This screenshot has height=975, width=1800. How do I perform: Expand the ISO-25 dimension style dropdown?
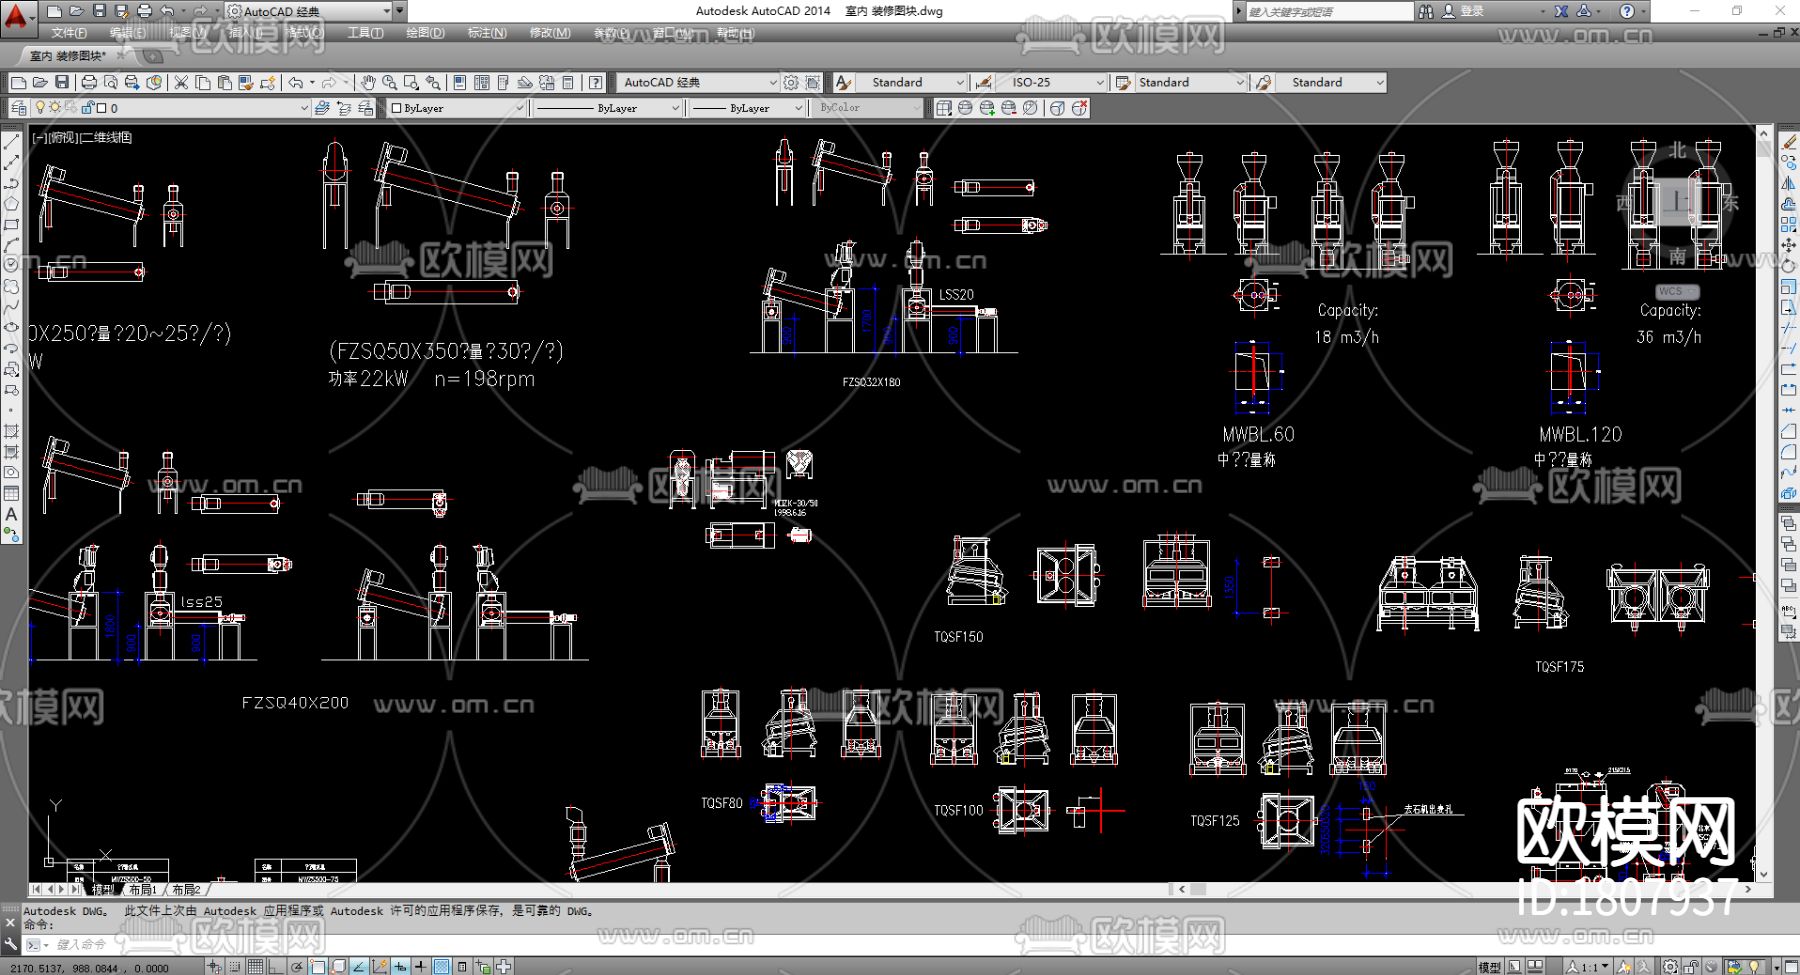click(1100, 83)
